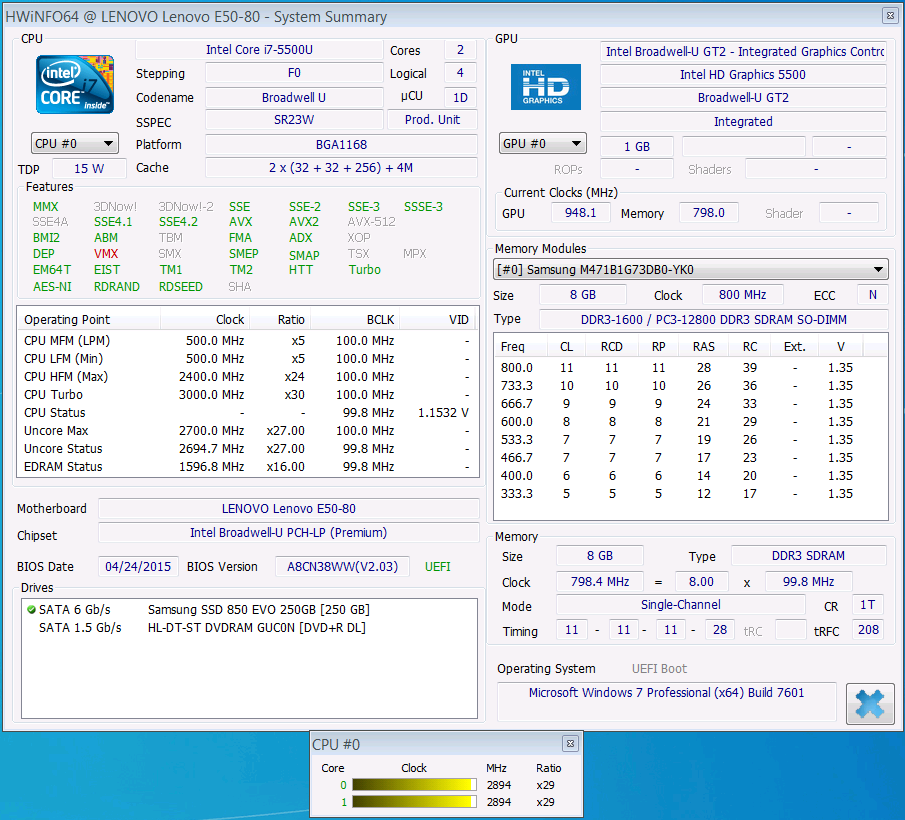Select the 333.3 frequency timing row
This screenshot has width=905, height=820.
tap(690, 493)
